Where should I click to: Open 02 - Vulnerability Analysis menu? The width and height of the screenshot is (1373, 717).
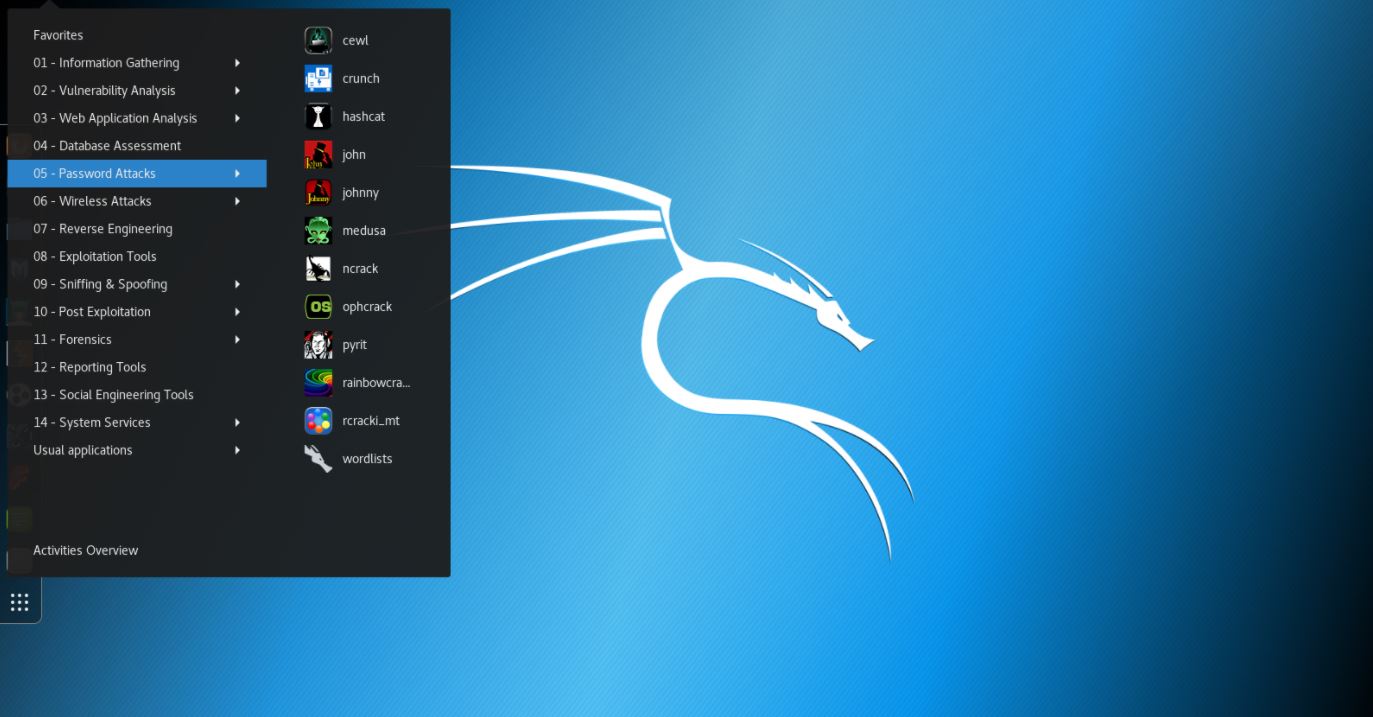click(x=137, y=91)
